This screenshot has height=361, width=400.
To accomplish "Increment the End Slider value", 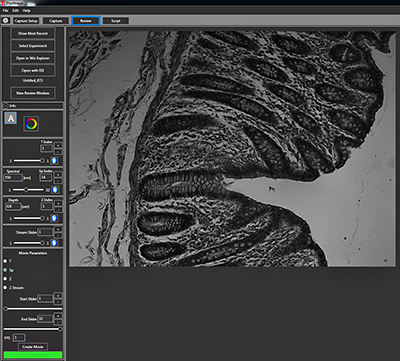I will (x=58, y=316).
